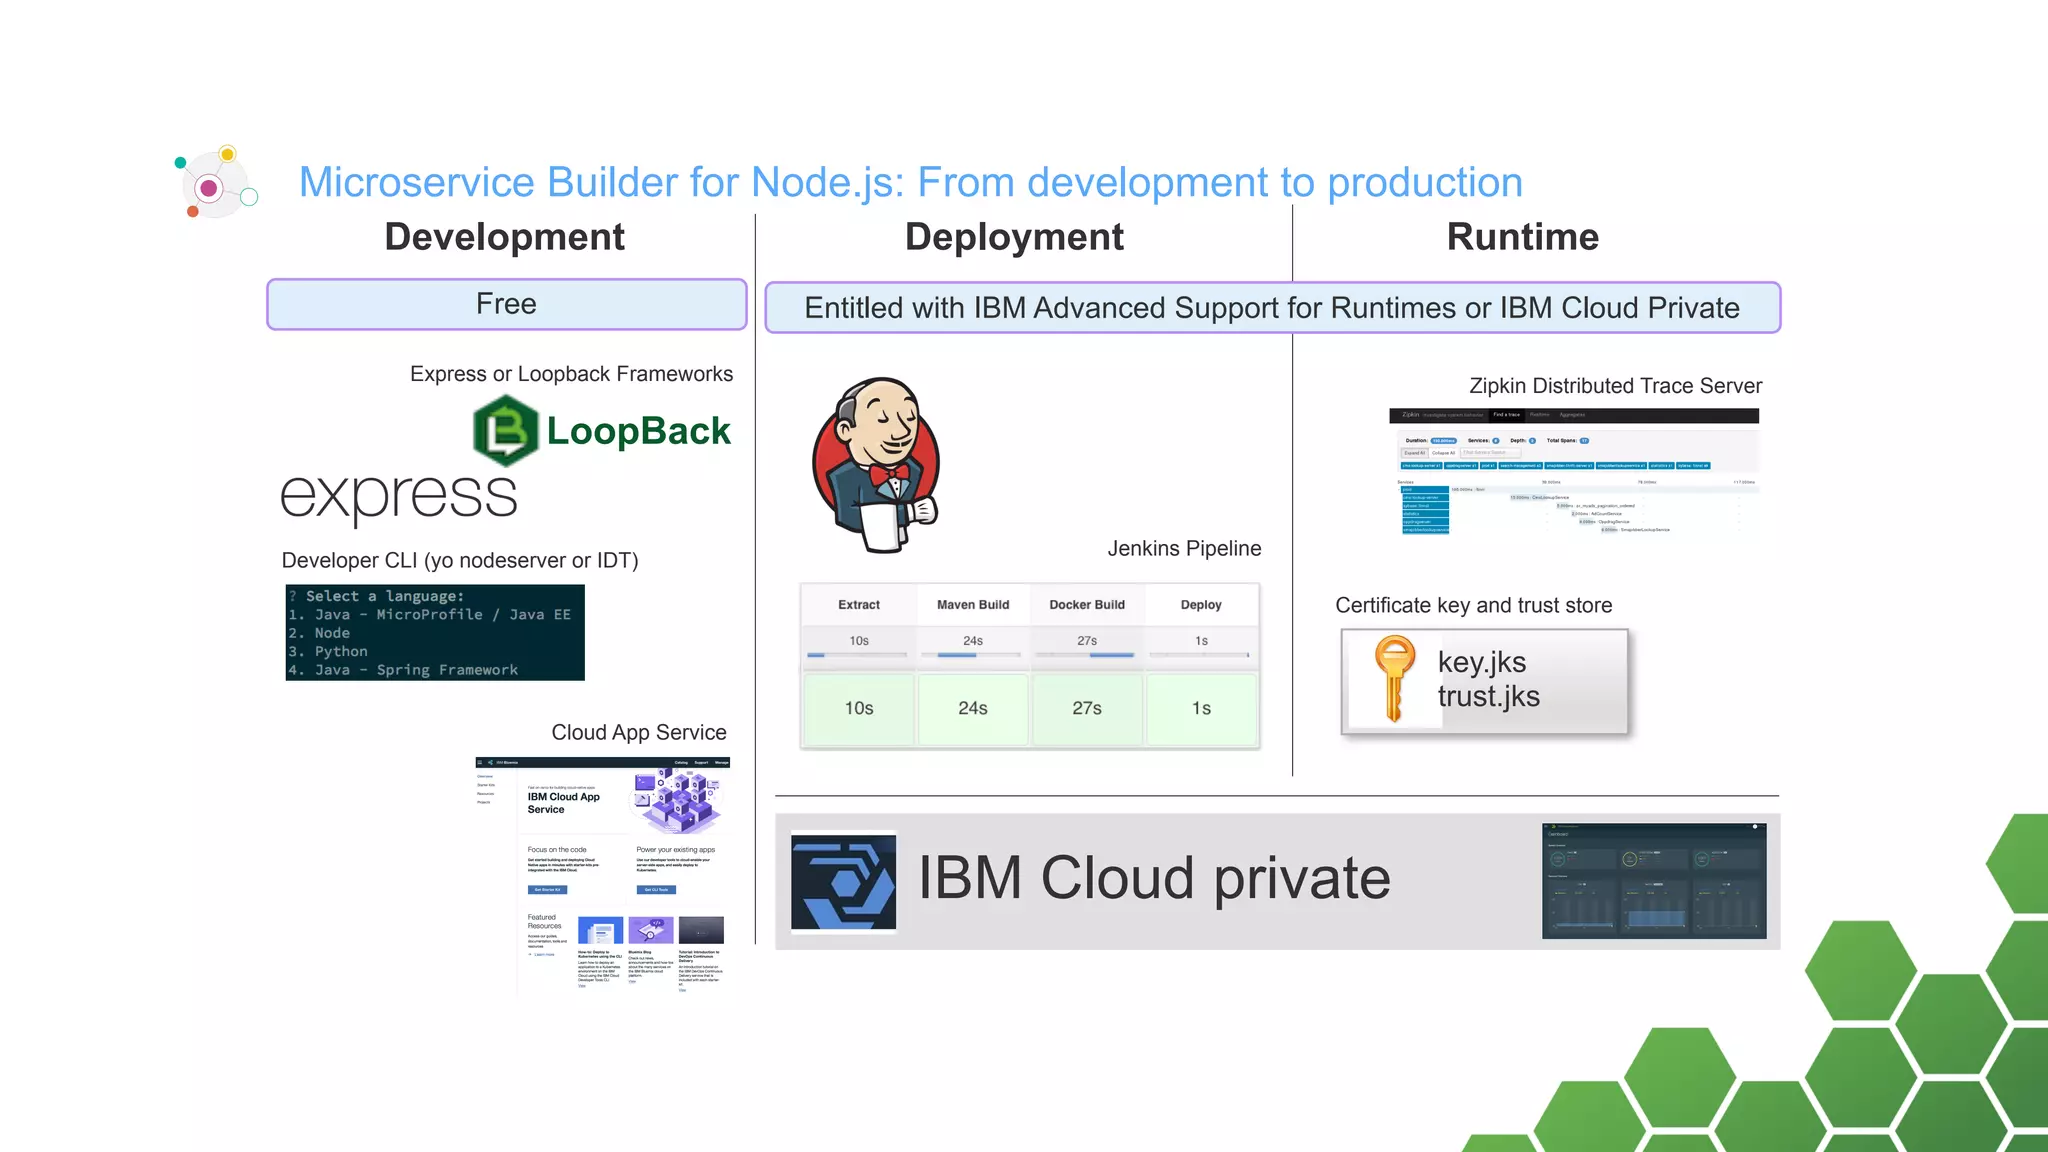Screen dimensions: 2048x1152
Task: Click 'Express or Loopback Frameworks' label
Action: point(571,374)
